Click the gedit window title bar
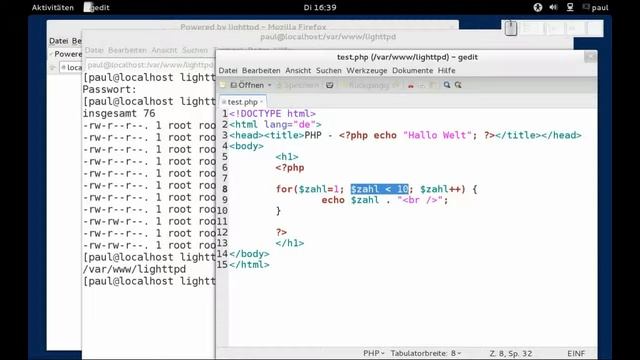 click(x=407, y=57)
